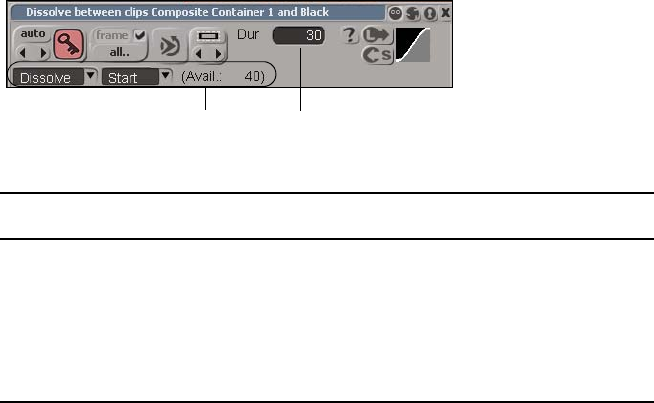Step right with arrow below rectangle icon
The image size is (654, 403).
tap(218, 54)
